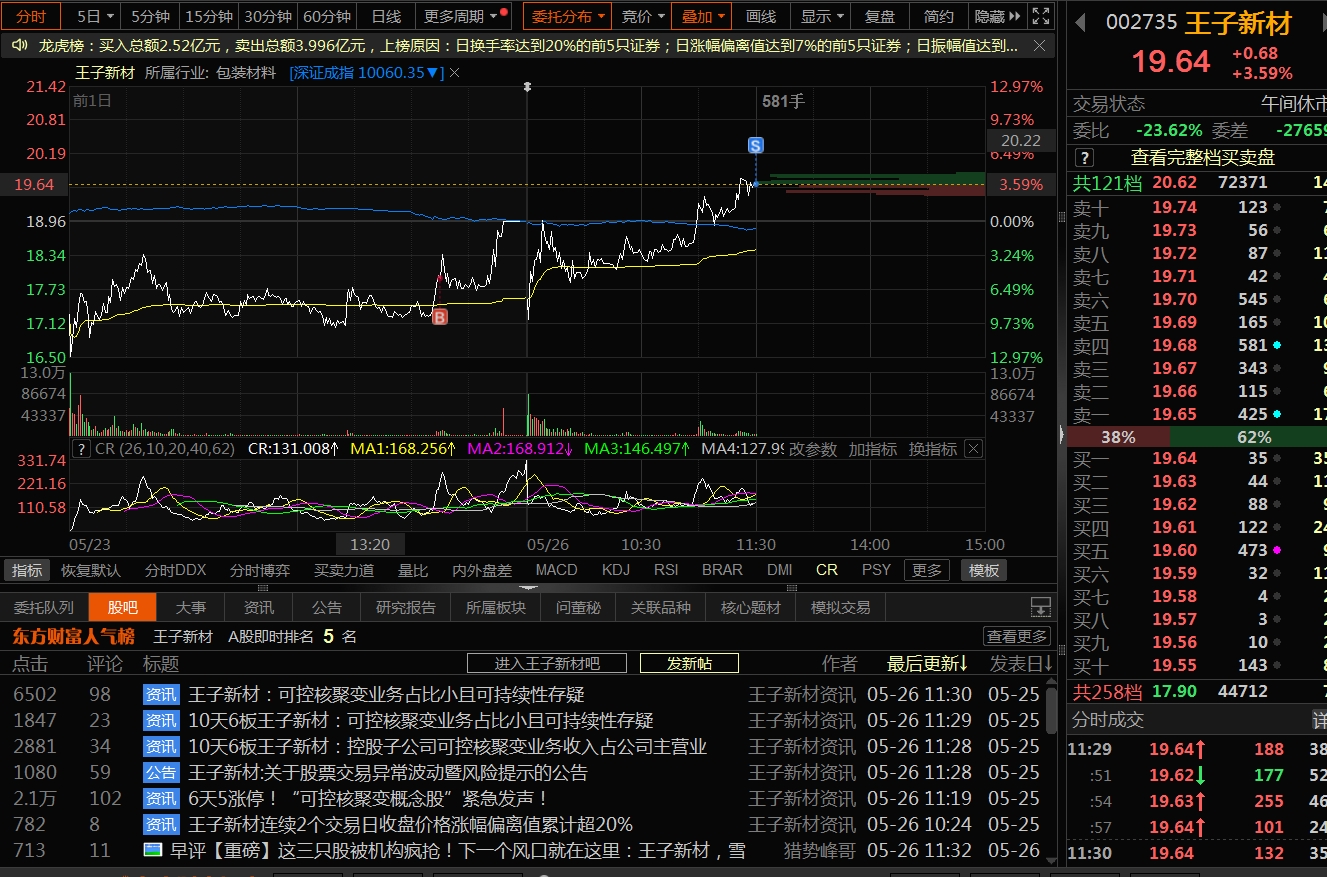Click 查看更多 in 人气榜 row

click(1017, 636)
